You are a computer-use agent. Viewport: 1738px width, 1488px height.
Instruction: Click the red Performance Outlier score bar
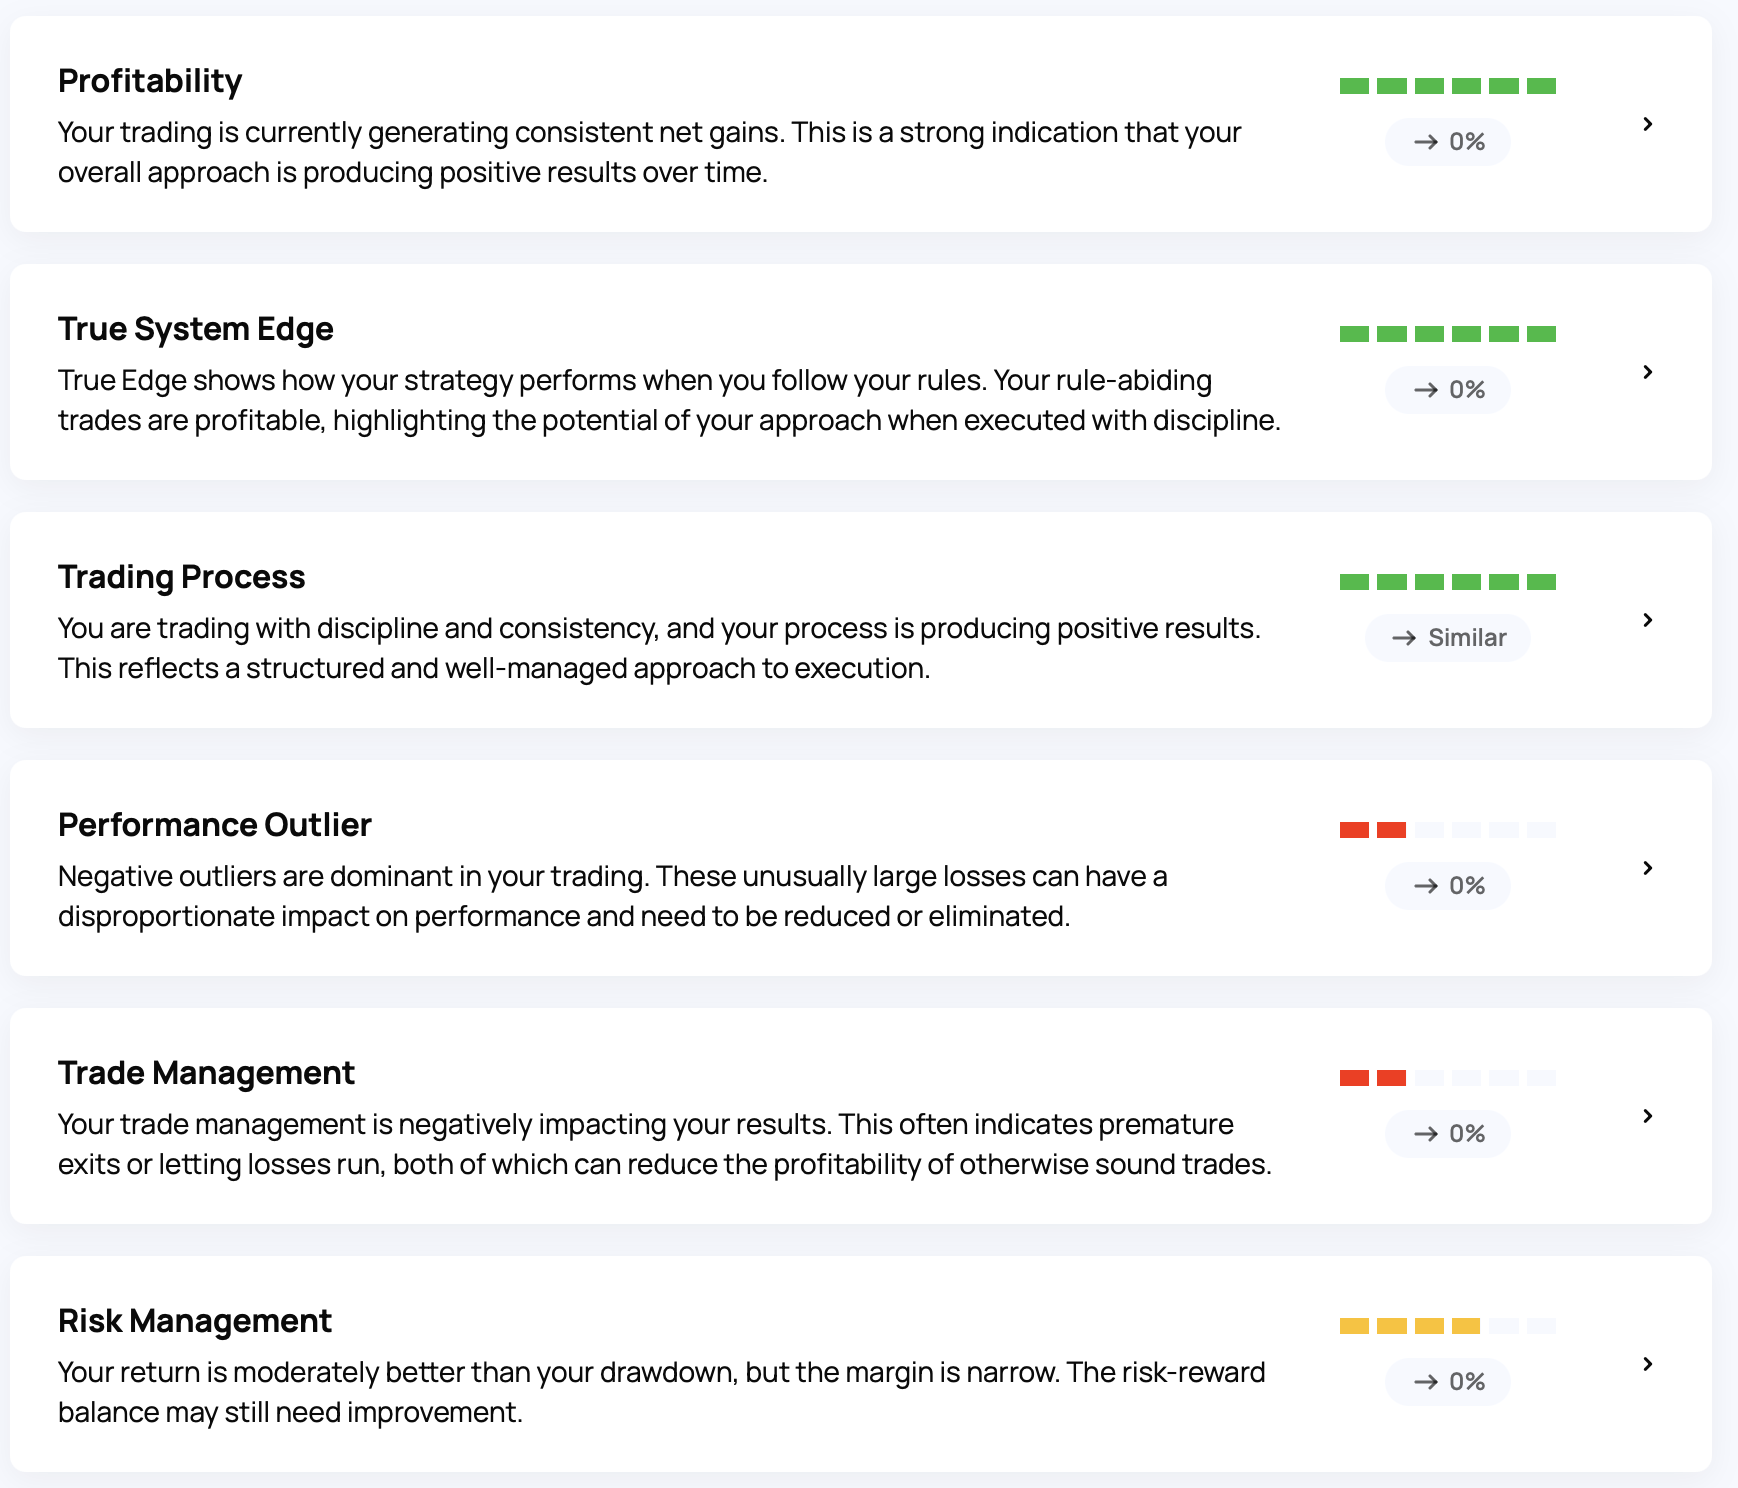coord(1373,830)
